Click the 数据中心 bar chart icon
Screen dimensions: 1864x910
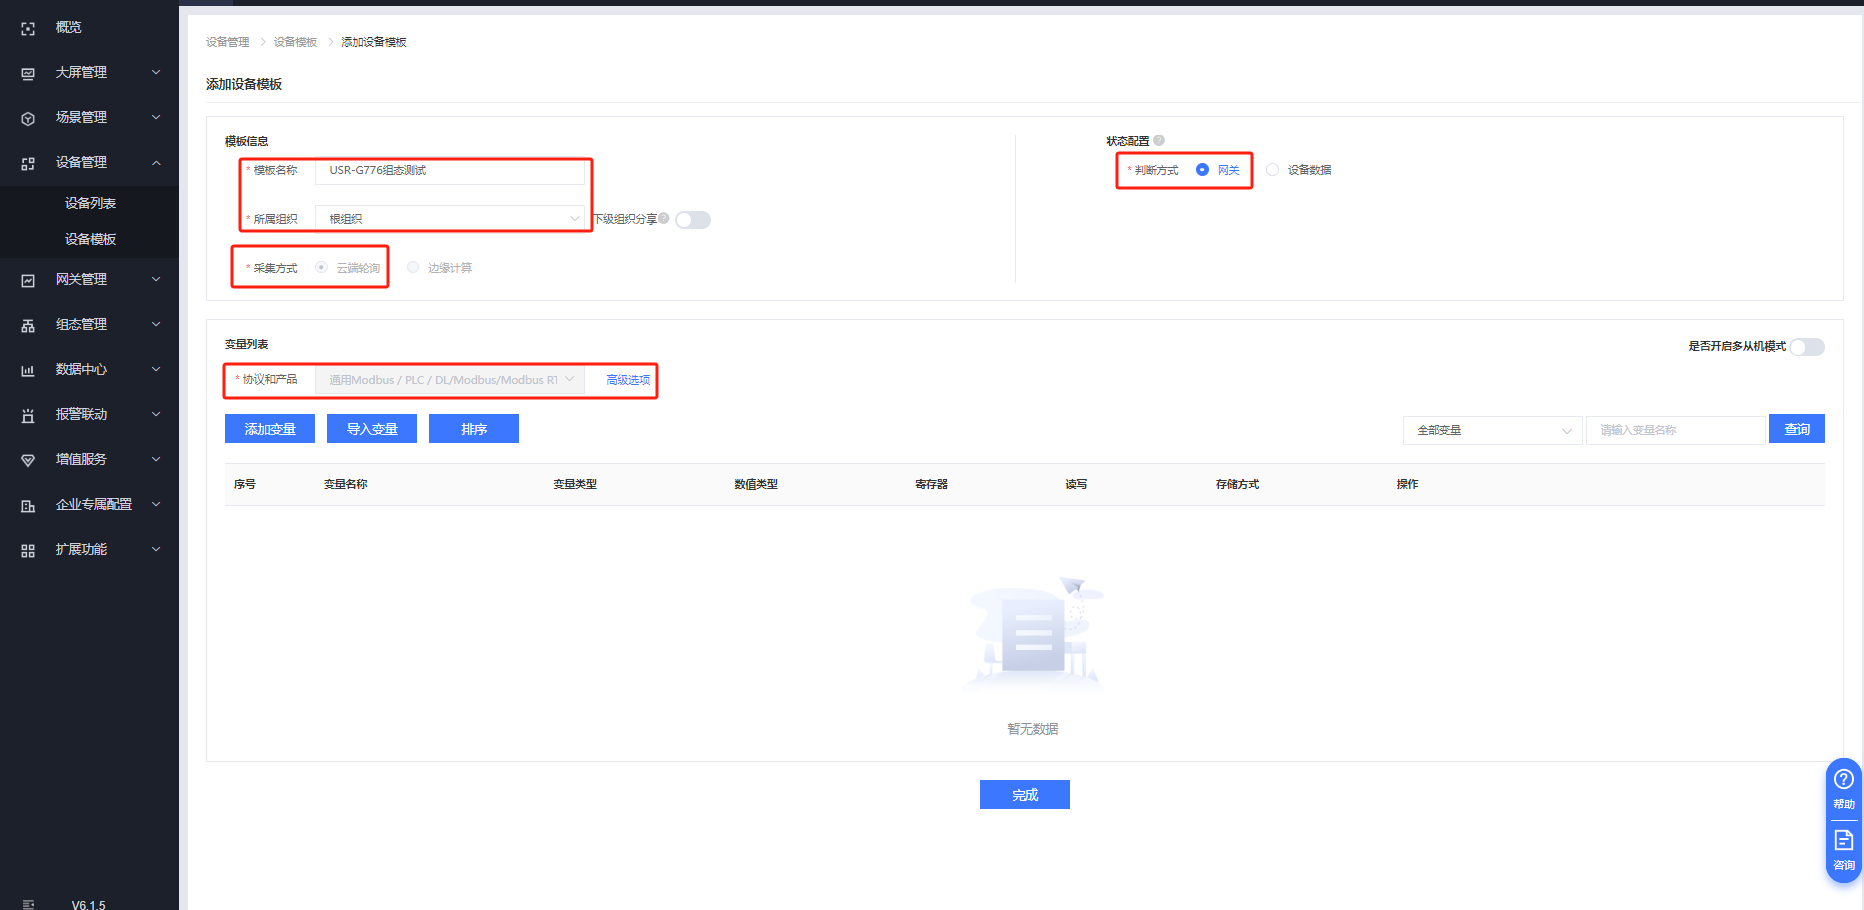click(28, 371)
